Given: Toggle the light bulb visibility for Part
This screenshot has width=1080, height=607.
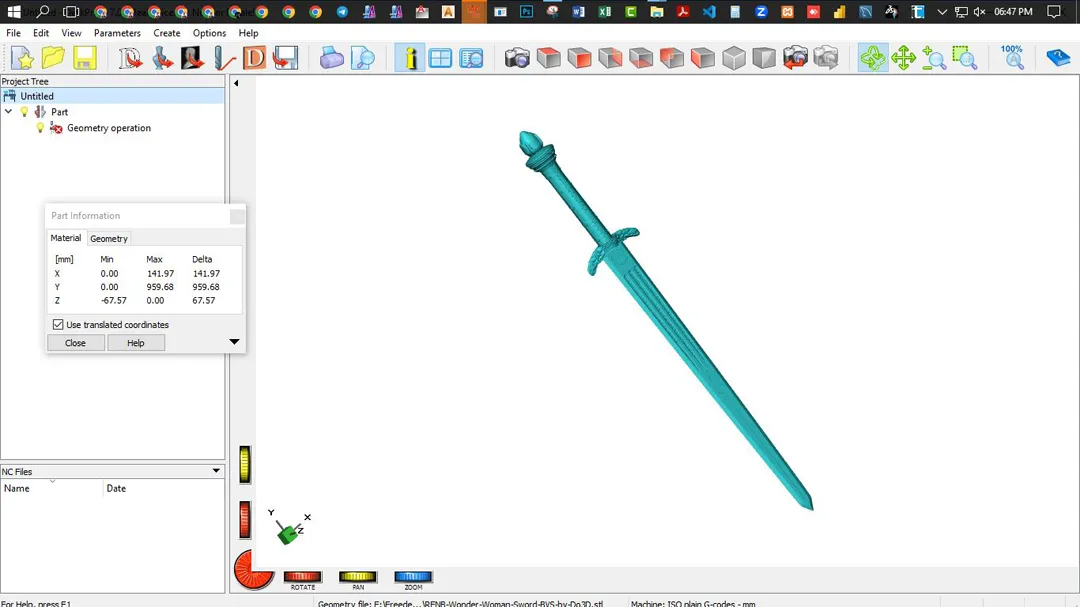Looking at the screenshot, I should pos(24,112).
